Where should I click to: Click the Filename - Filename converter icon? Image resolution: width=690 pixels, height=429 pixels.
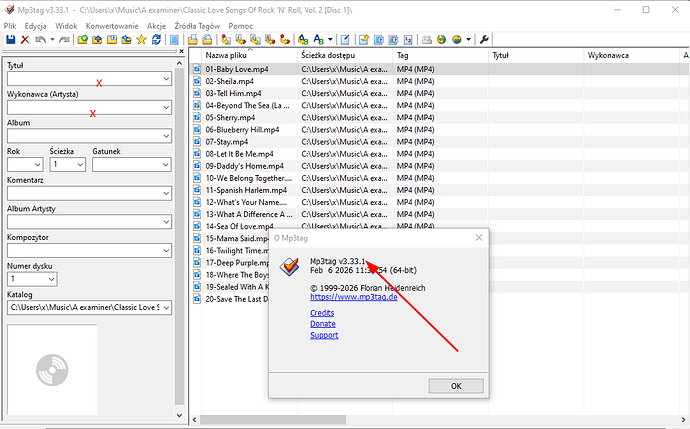[x=255, y=40]
